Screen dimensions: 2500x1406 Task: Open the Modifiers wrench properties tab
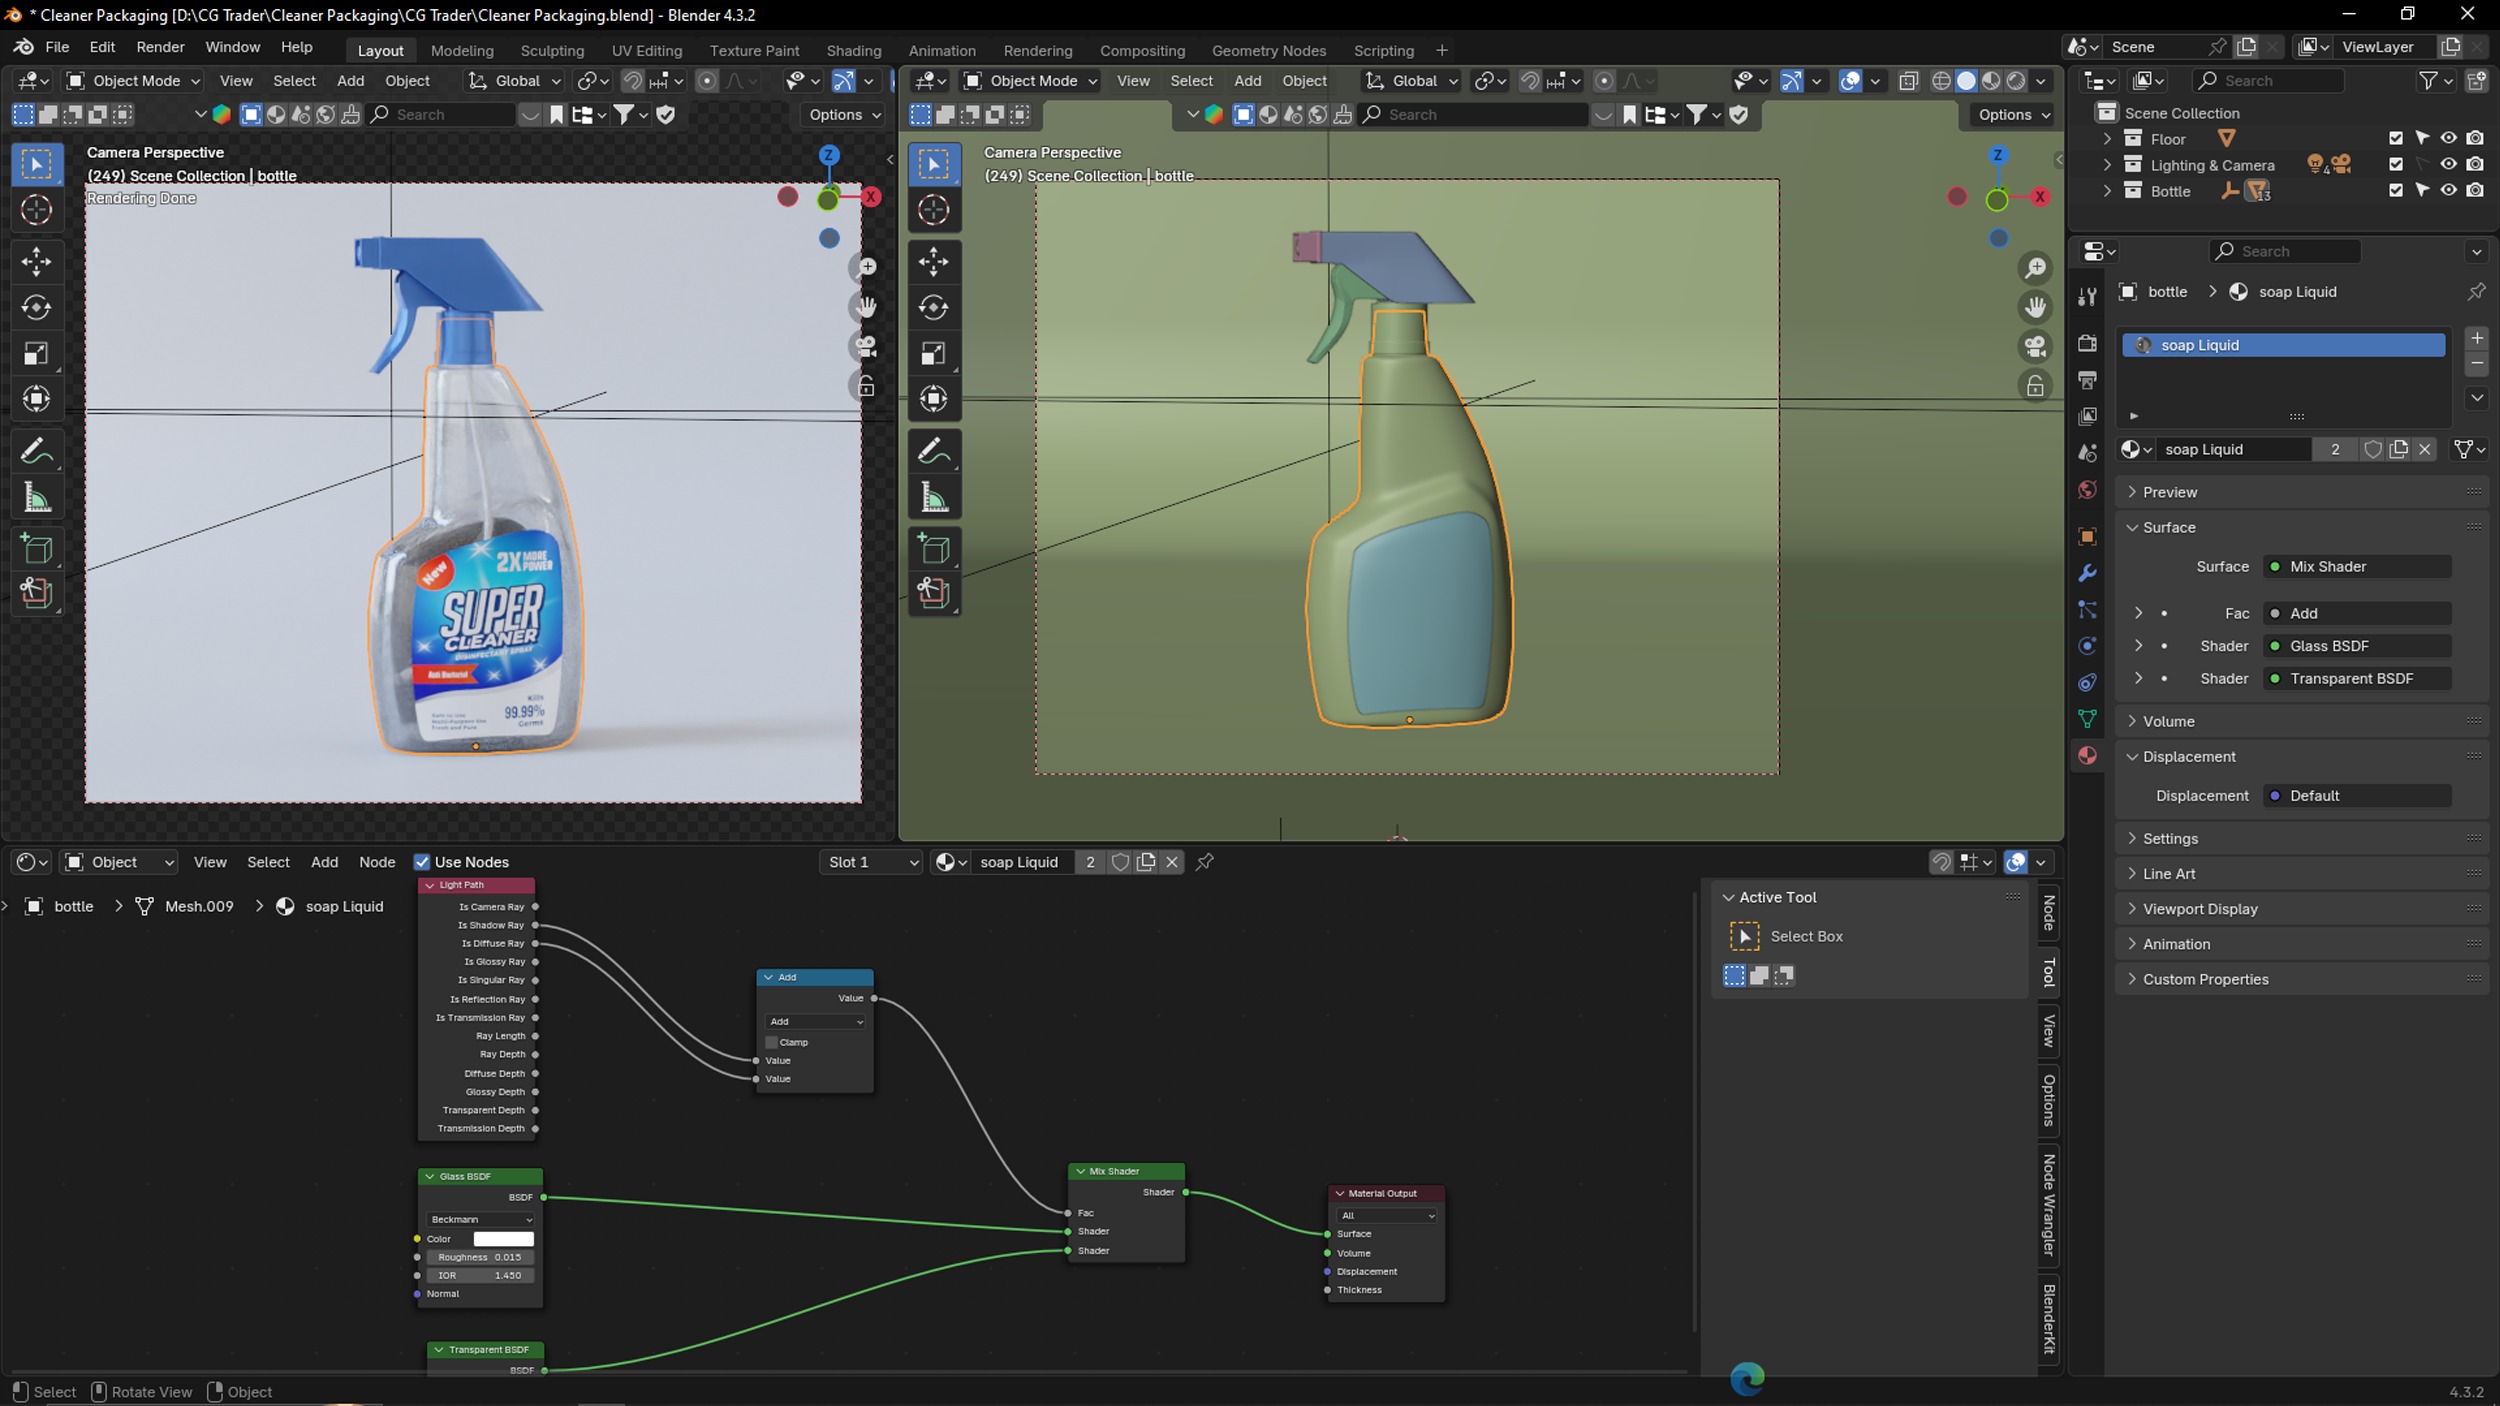(x=2087, y=573)
